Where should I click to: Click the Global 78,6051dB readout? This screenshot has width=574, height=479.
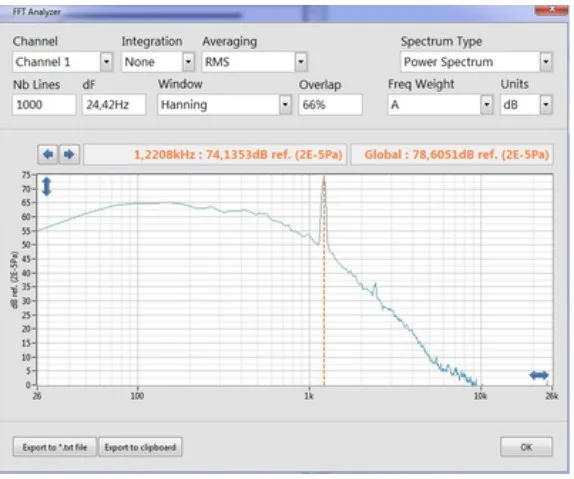[456, 155]
